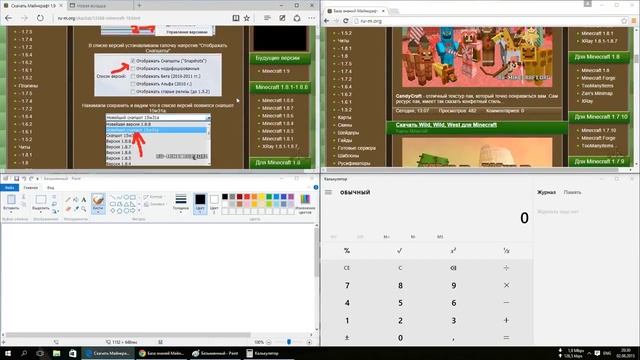640x360 pixels.
Task: Click the Edge back arrow
Action: pos(9,18)
